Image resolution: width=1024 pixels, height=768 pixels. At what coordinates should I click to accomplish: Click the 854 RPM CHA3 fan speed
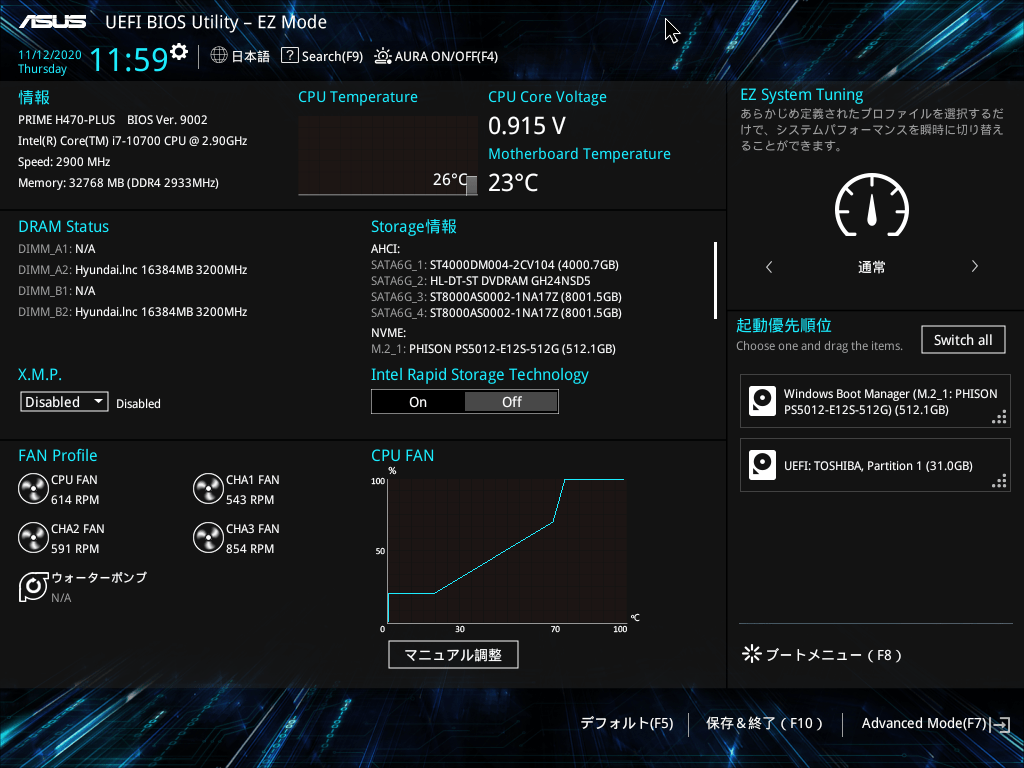[x=250, y=549]
